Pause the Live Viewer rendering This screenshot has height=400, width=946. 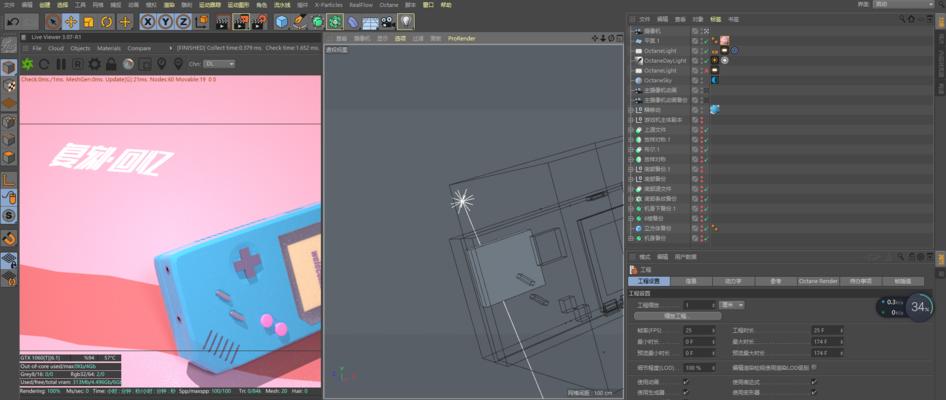61,63
